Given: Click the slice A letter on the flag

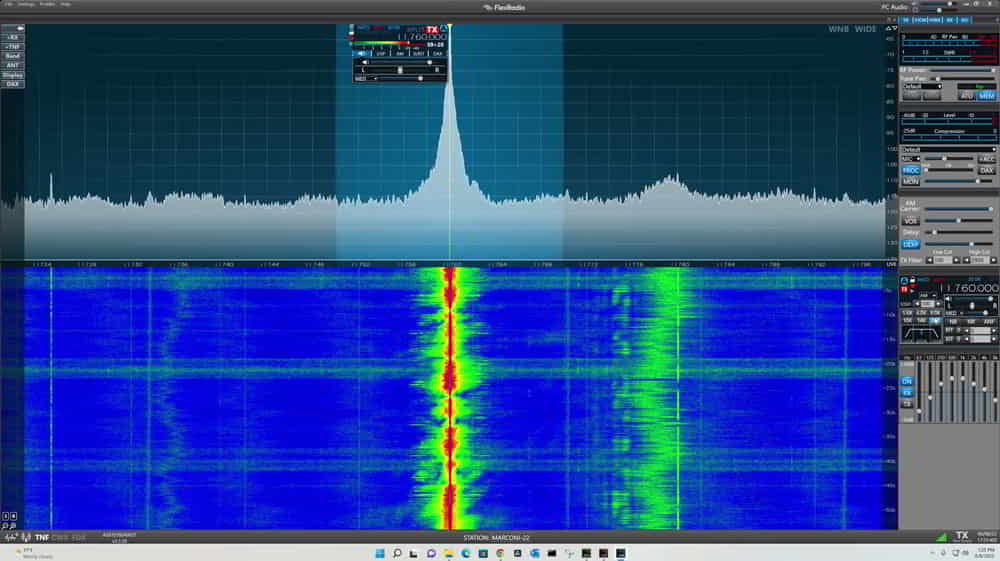Looking at the screenshot, I should tap(444, 29).
